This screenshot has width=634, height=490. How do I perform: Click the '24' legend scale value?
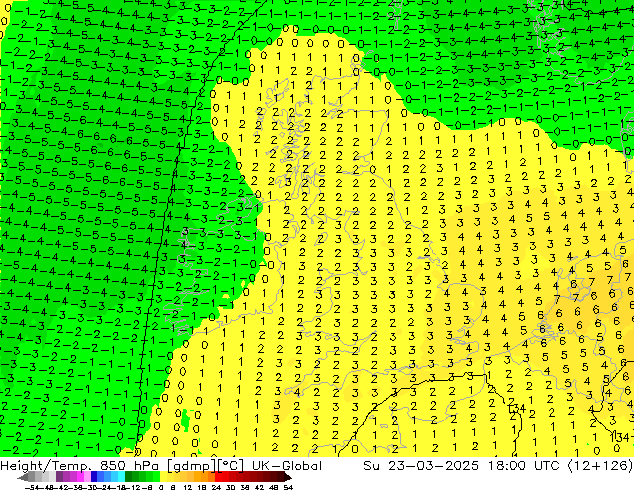click(216, 487)
